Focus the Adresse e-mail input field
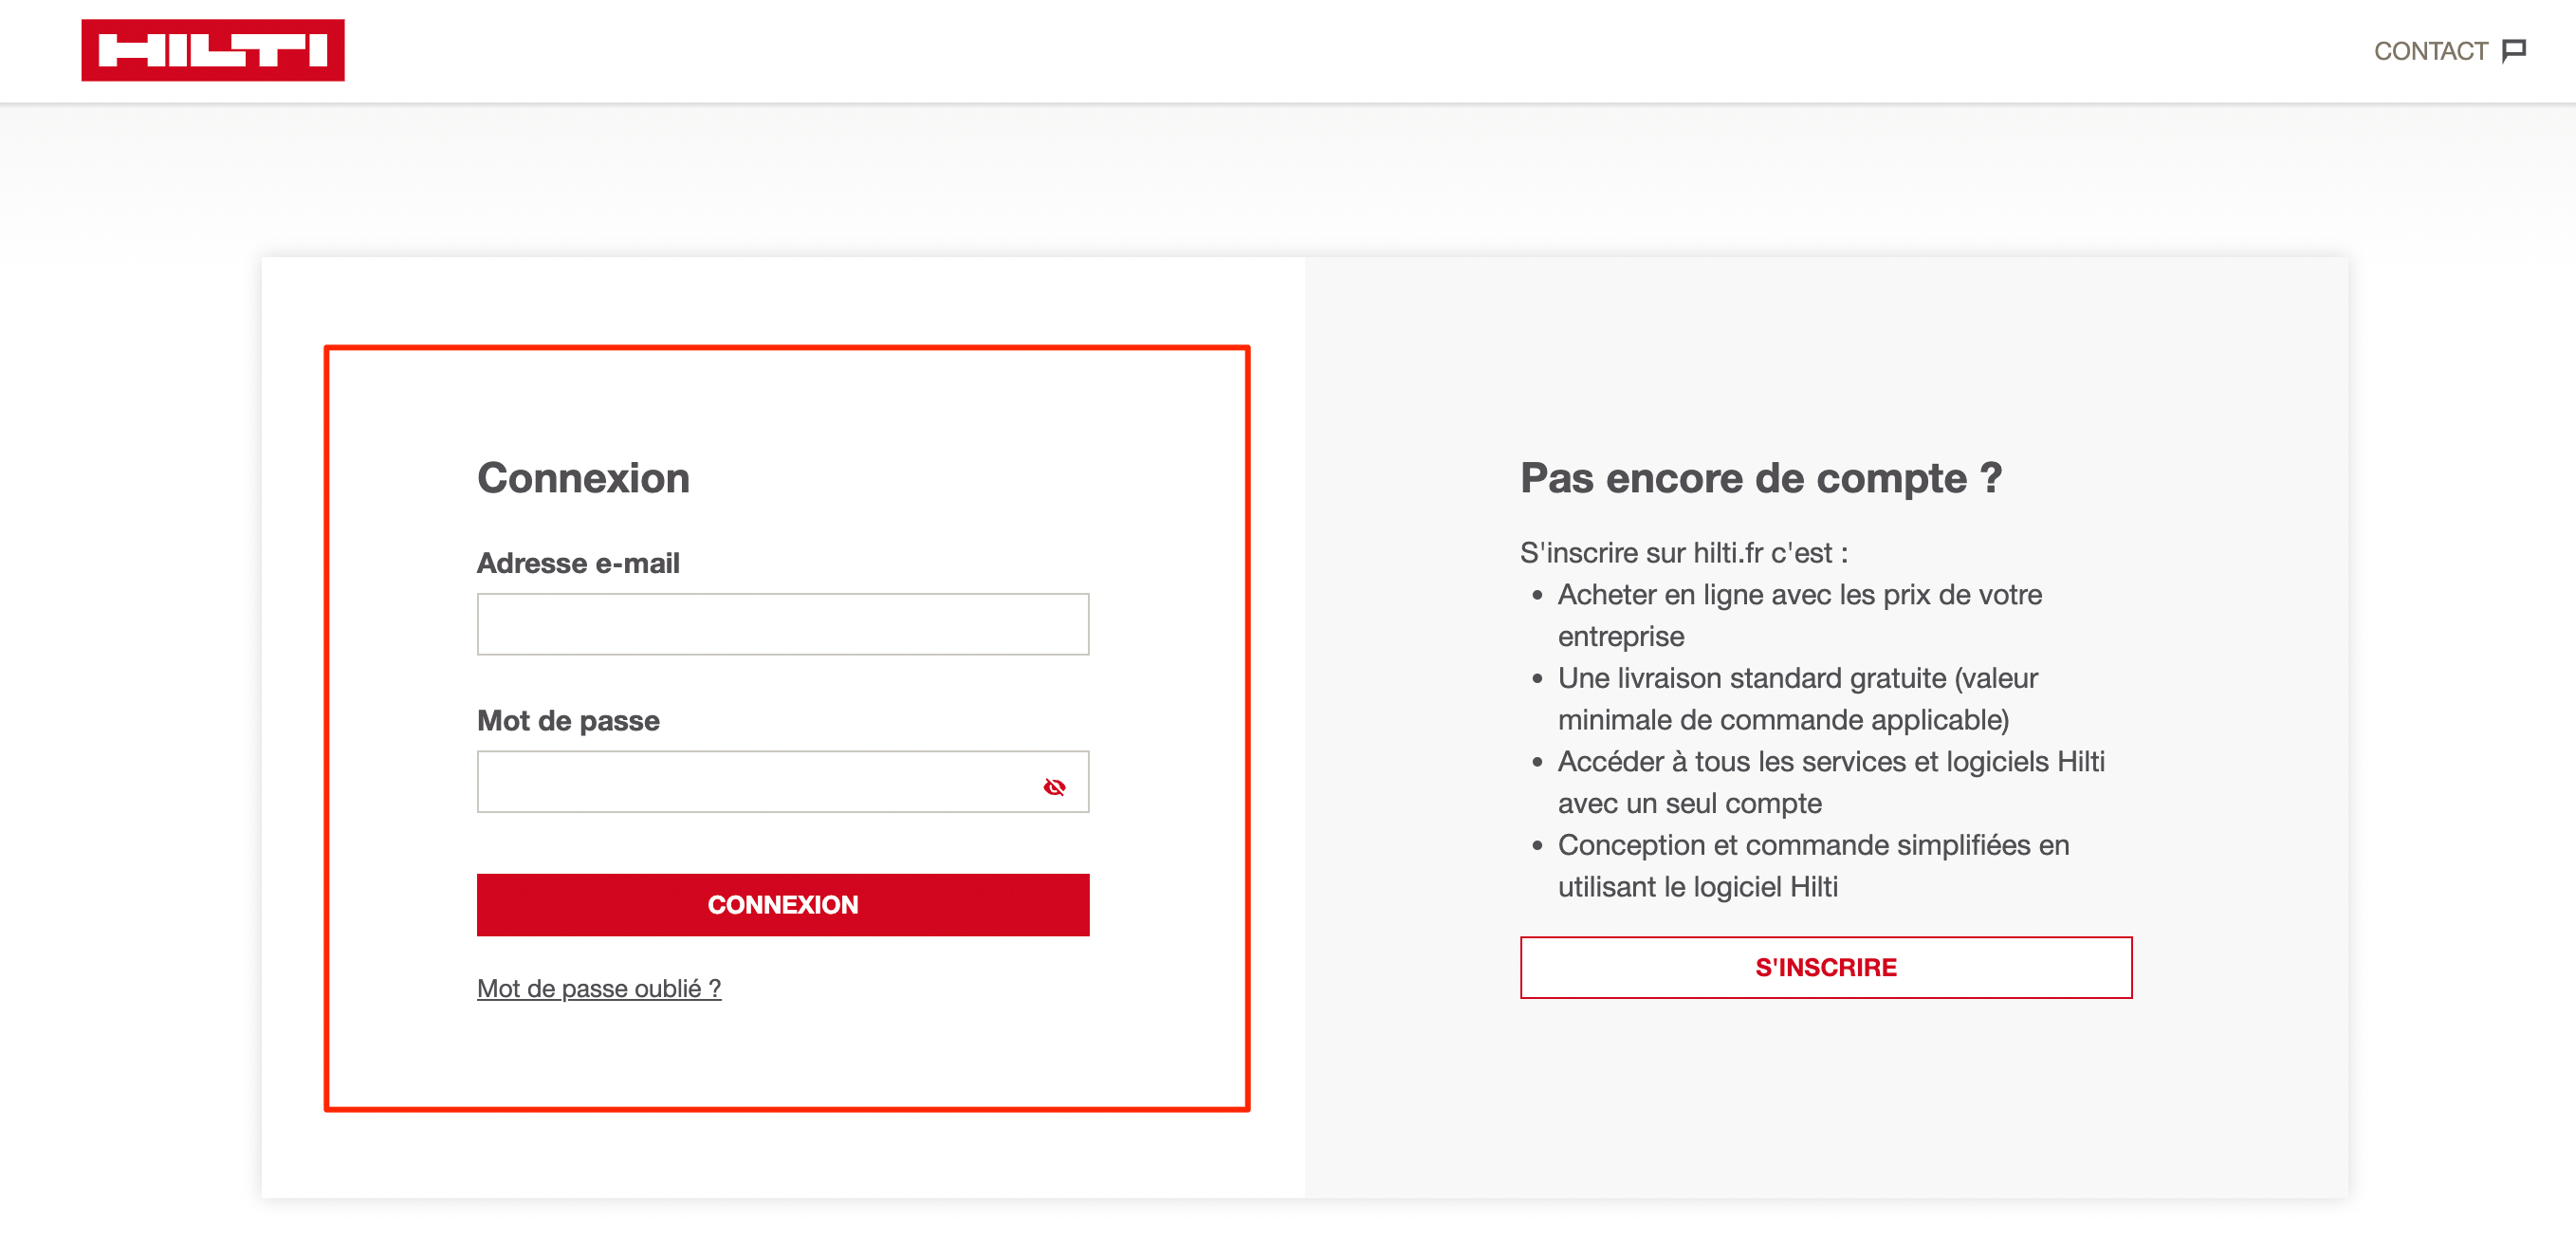2576x1239 pixels. click(x=783, y=624)
